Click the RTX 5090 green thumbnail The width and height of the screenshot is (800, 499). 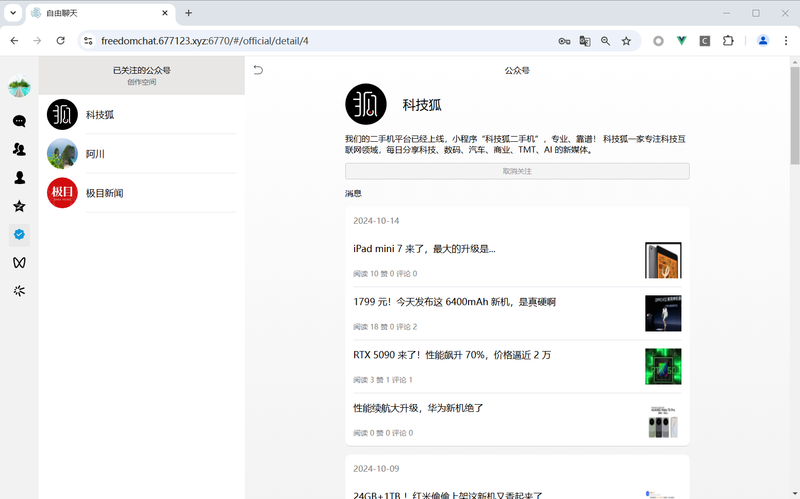point(663,366)
